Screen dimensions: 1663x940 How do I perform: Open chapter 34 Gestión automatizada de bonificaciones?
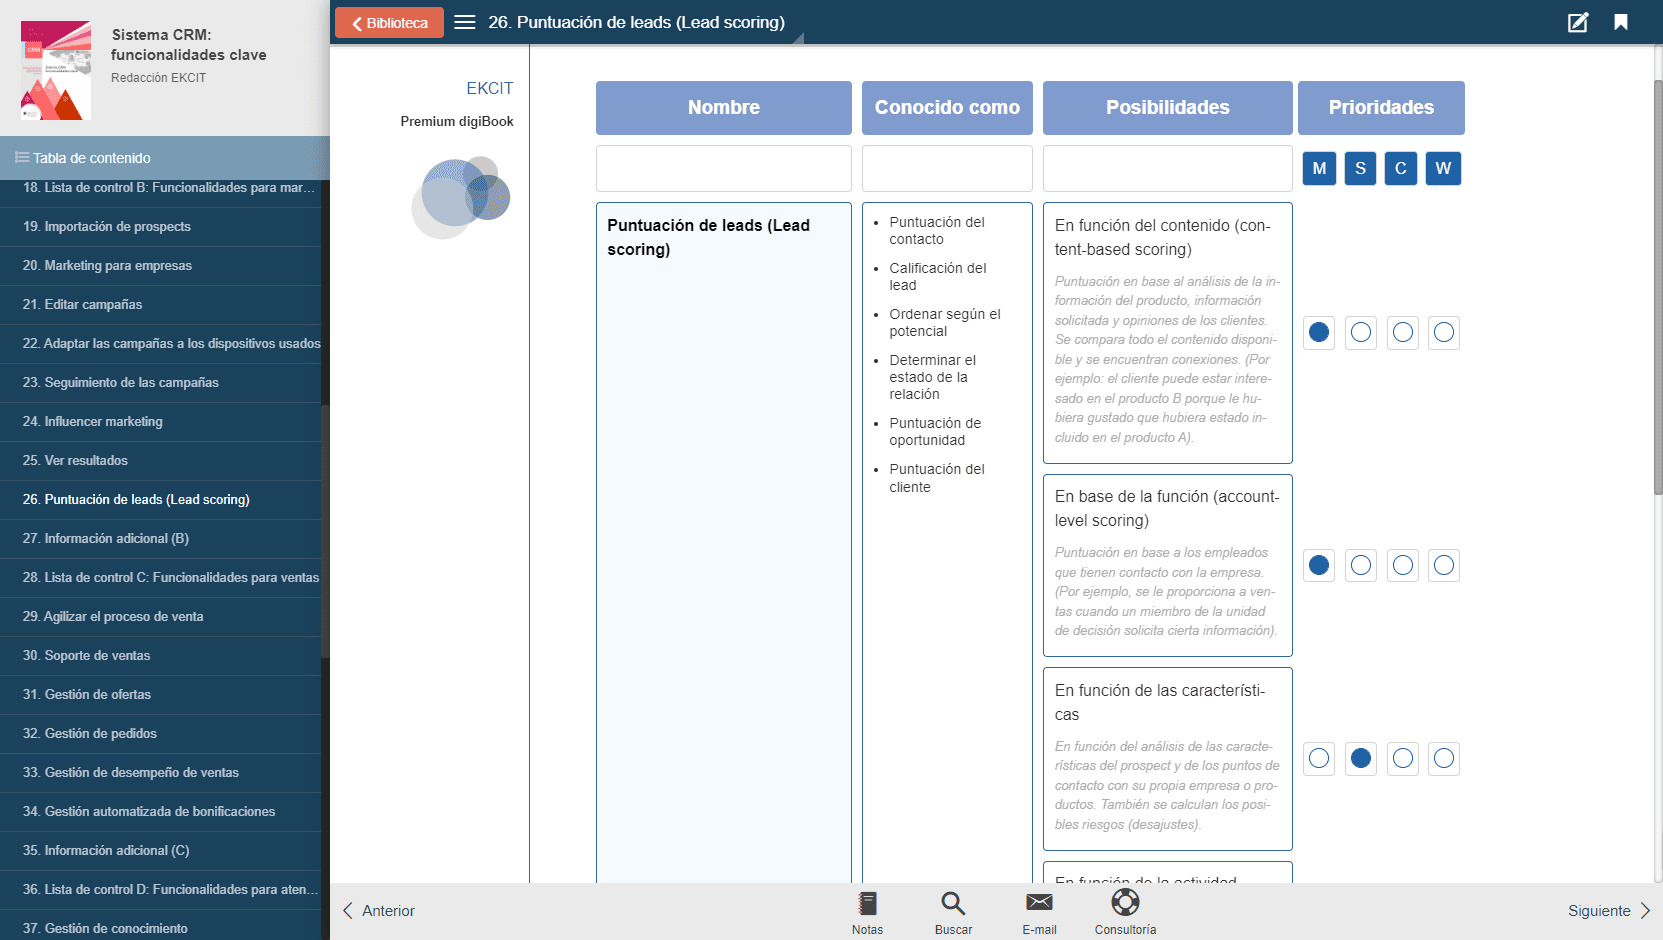pyautogui.click(x=160, y=812)
